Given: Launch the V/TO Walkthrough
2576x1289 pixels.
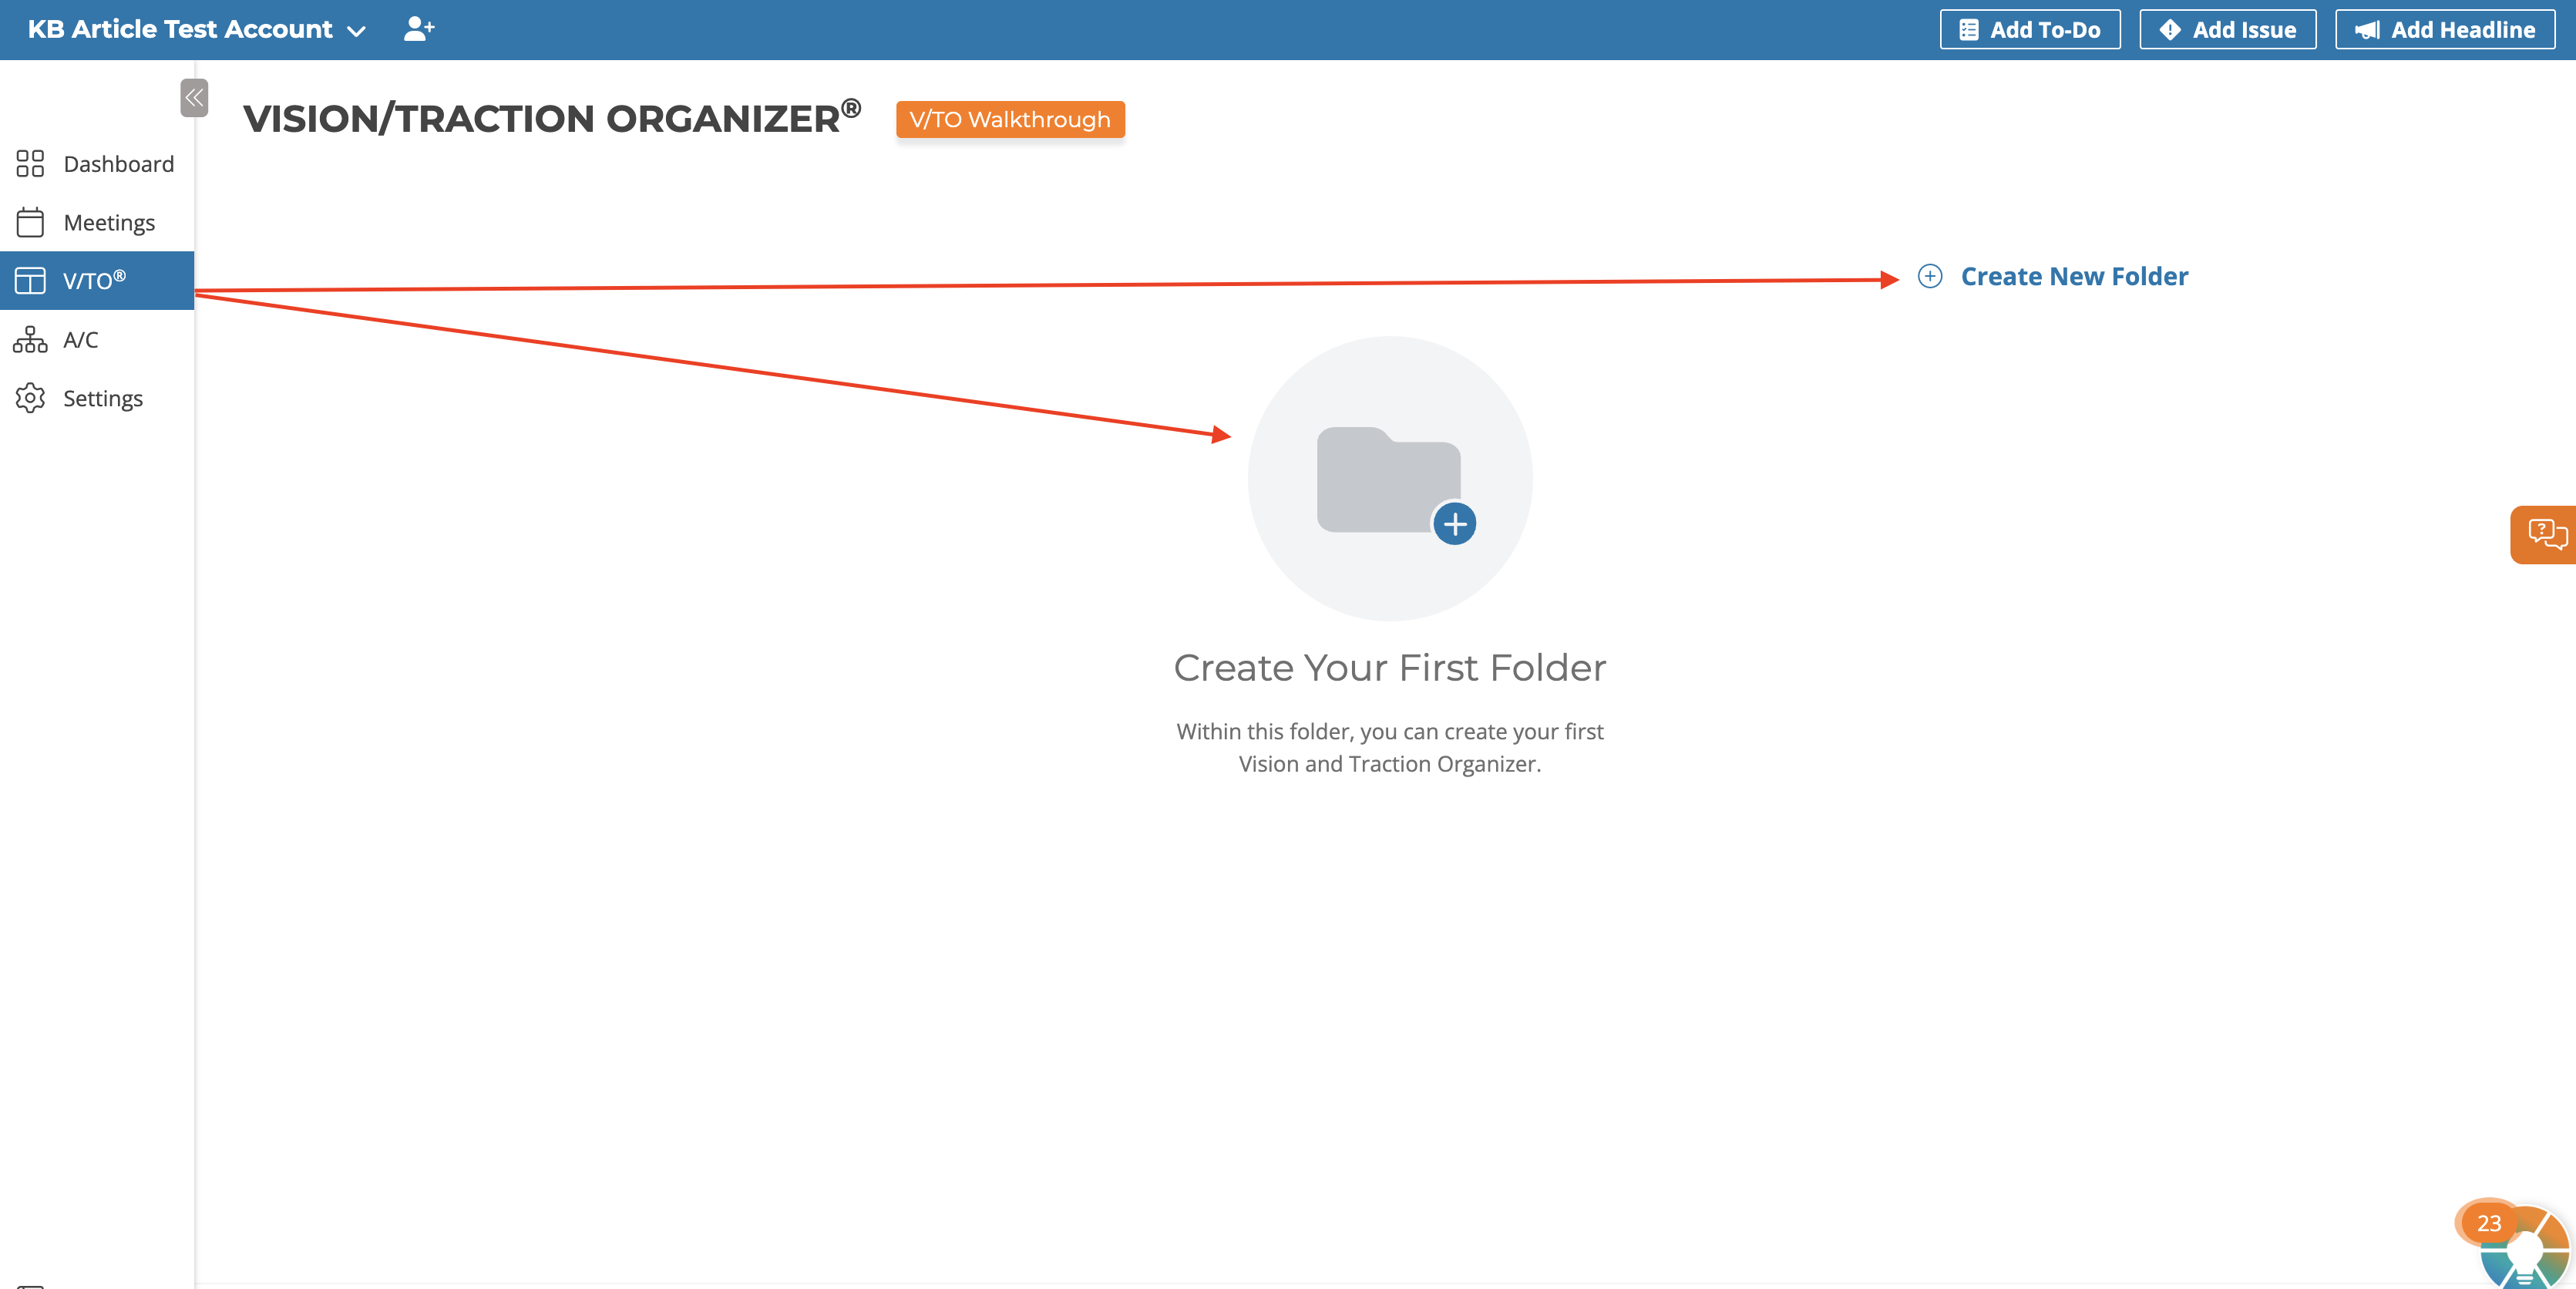Looking at the screenshot, I should tap(1010, 119).
